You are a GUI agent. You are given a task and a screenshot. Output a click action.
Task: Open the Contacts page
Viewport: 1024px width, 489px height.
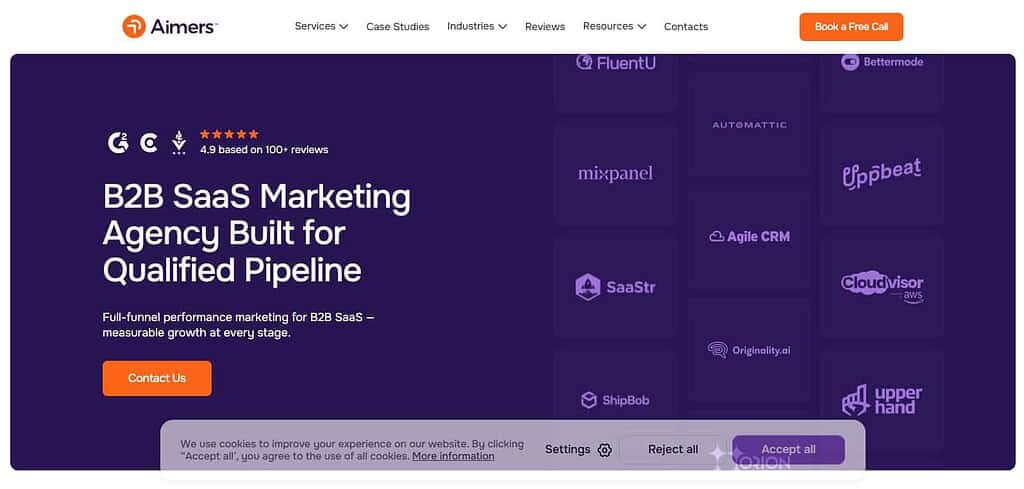[x=686, y=27]
